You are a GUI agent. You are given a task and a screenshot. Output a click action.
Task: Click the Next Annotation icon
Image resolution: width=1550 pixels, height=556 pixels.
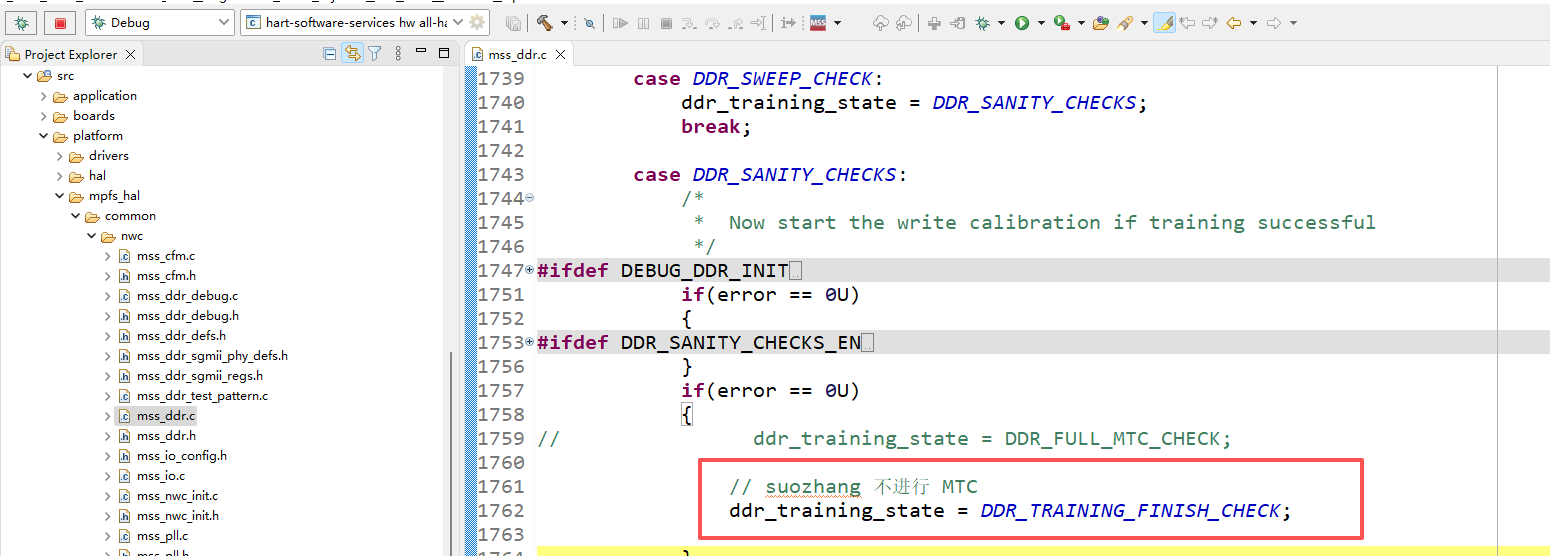[x=1210, y=23]
